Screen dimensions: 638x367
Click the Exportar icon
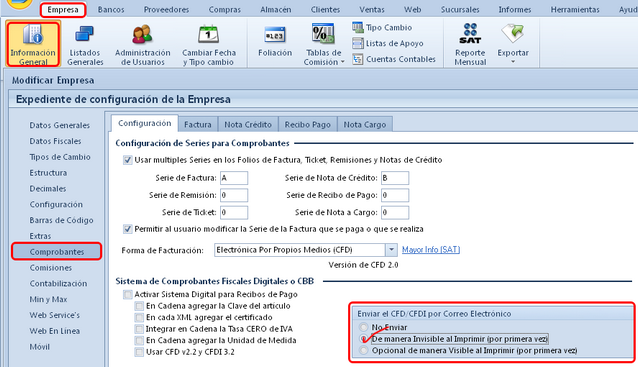[x=513, y=33]
